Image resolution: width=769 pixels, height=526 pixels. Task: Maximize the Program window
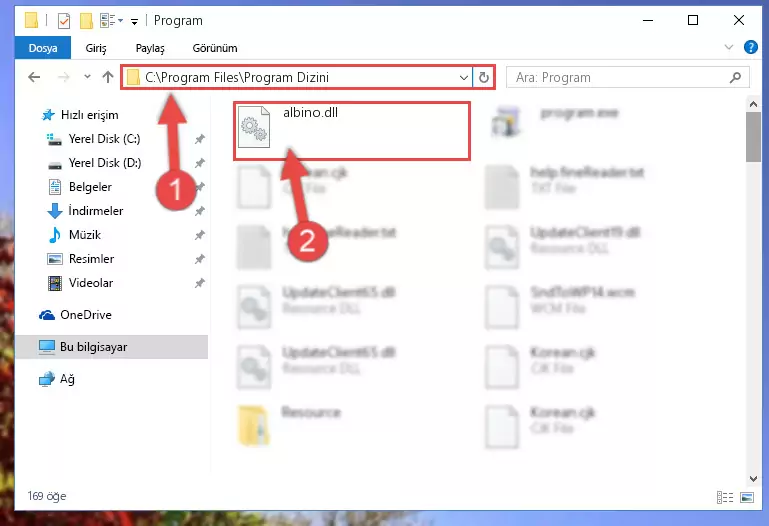pos(693,21)
